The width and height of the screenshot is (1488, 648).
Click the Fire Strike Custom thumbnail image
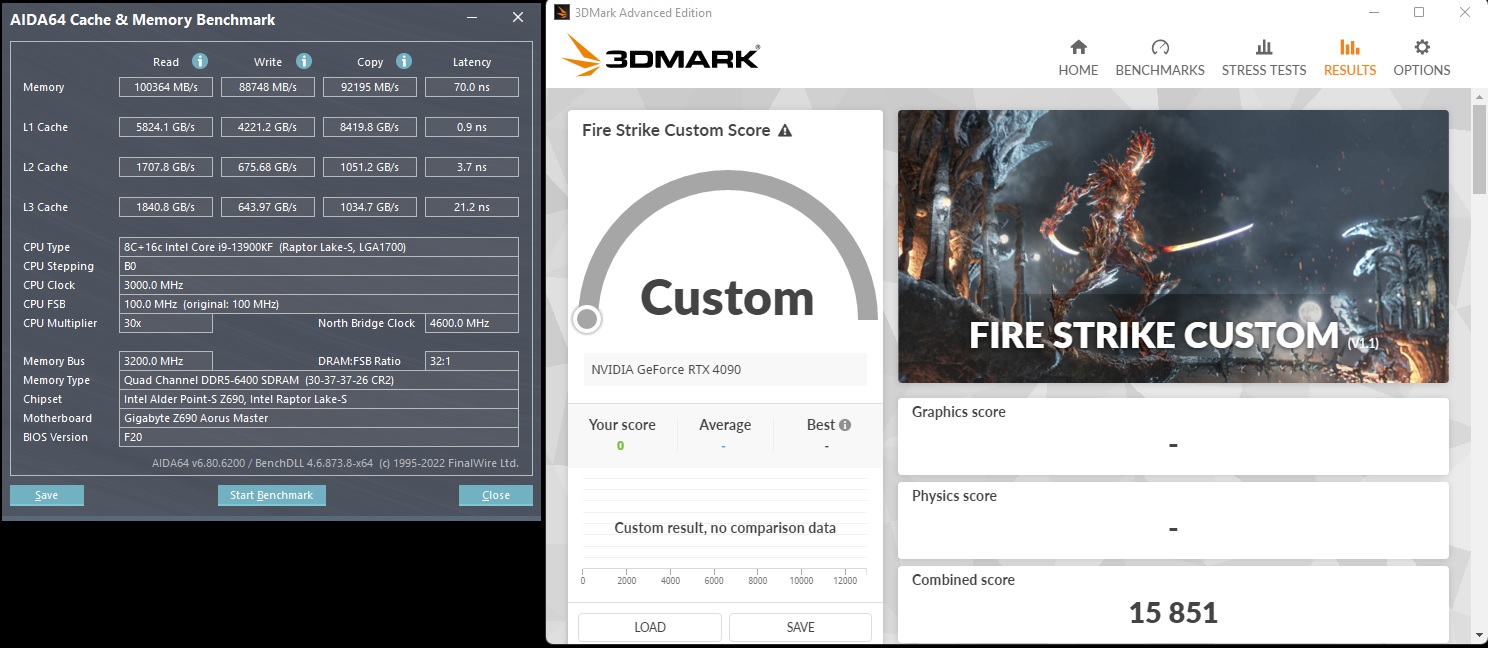click(1173, 246)
